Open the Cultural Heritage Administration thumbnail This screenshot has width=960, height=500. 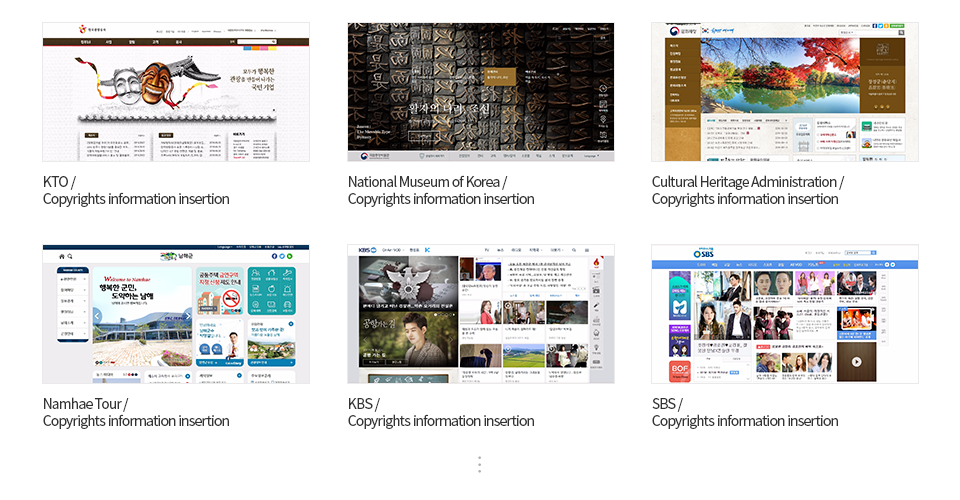(x=784, y=92)
